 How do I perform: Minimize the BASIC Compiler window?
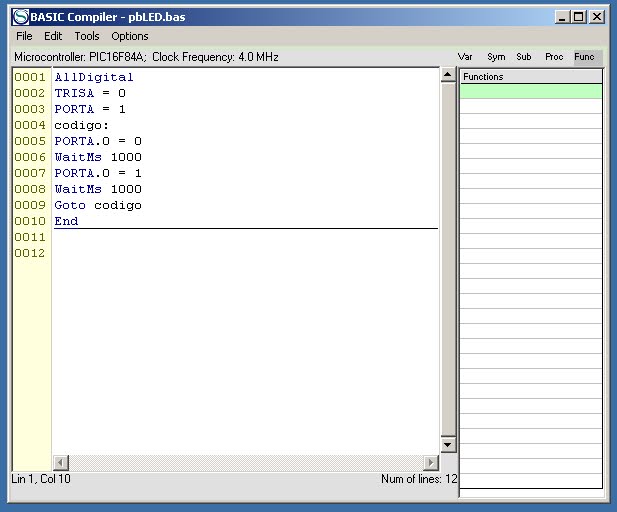(562, 17)
